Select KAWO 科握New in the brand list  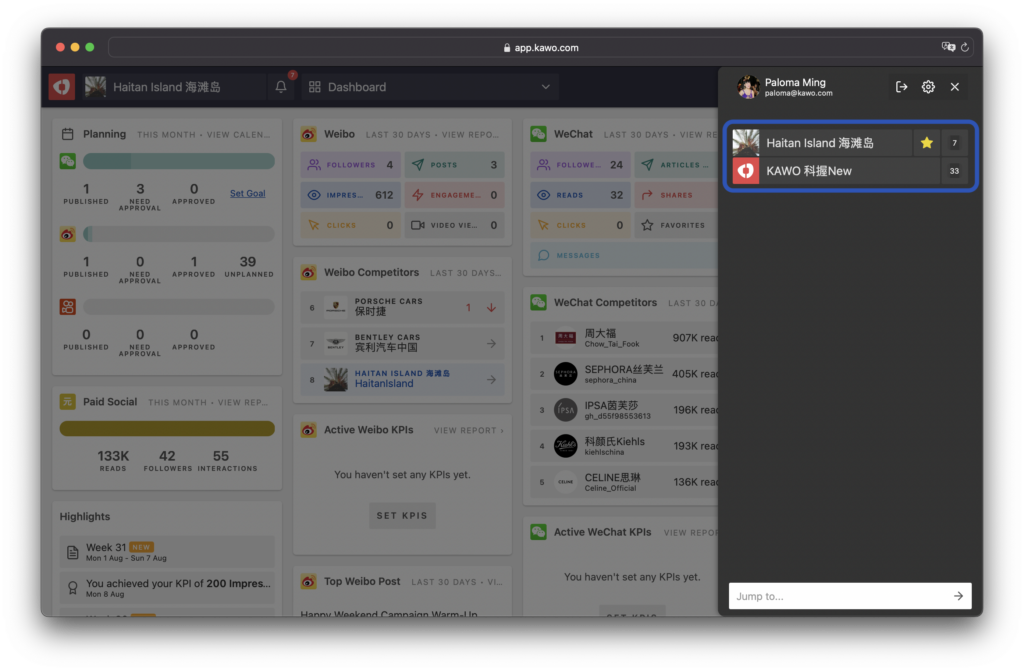pos(835,171)
